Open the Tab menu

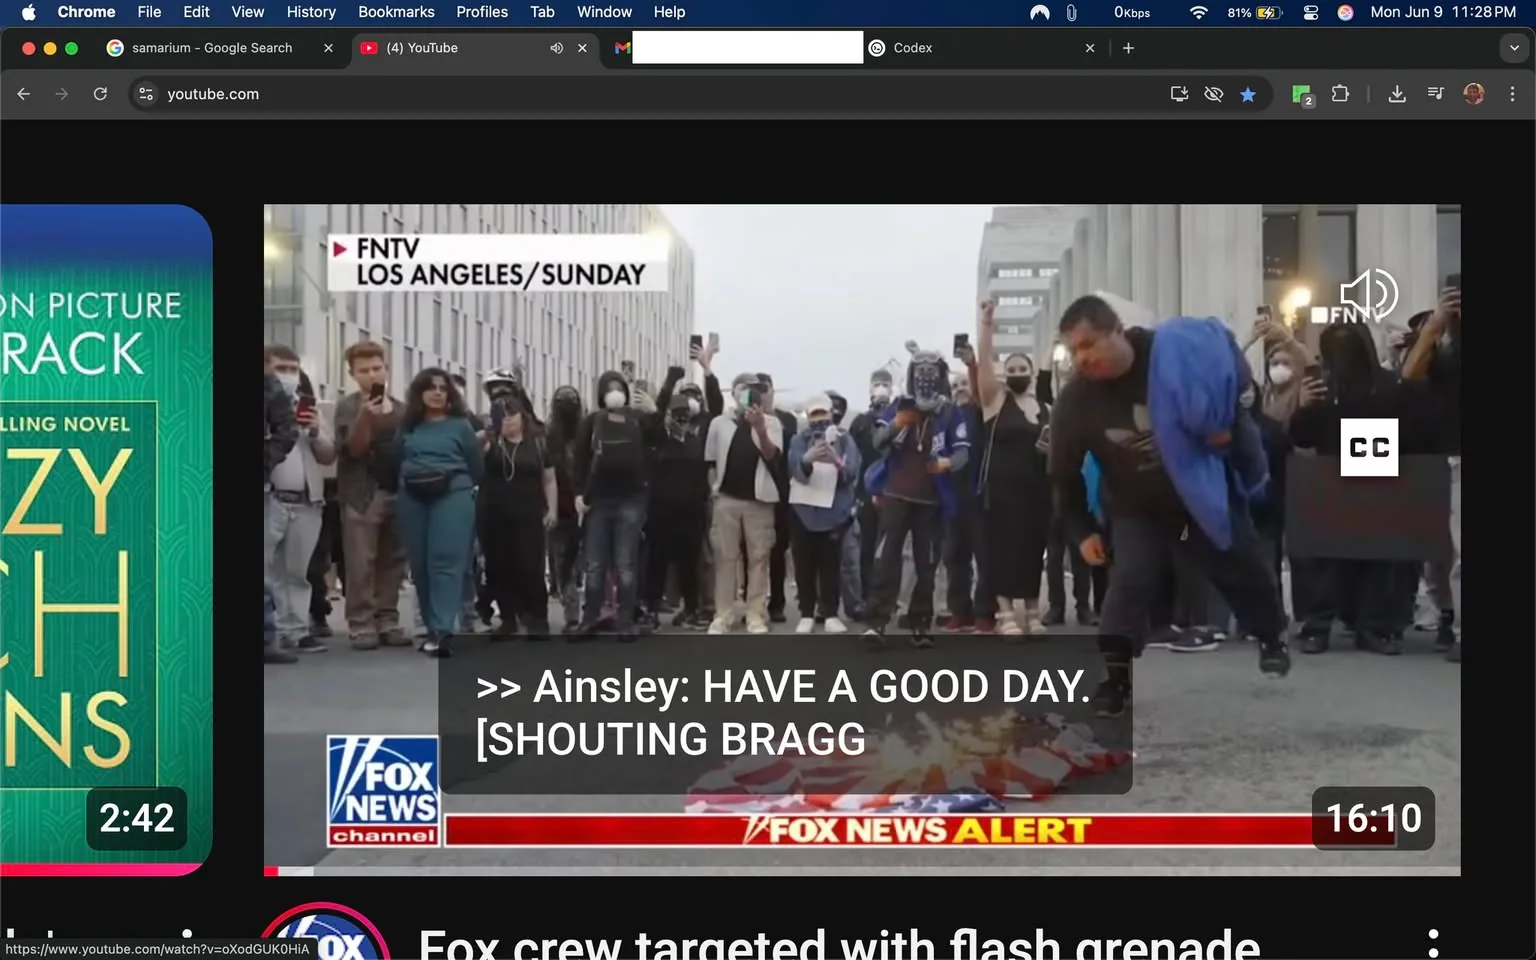[542, 12]
